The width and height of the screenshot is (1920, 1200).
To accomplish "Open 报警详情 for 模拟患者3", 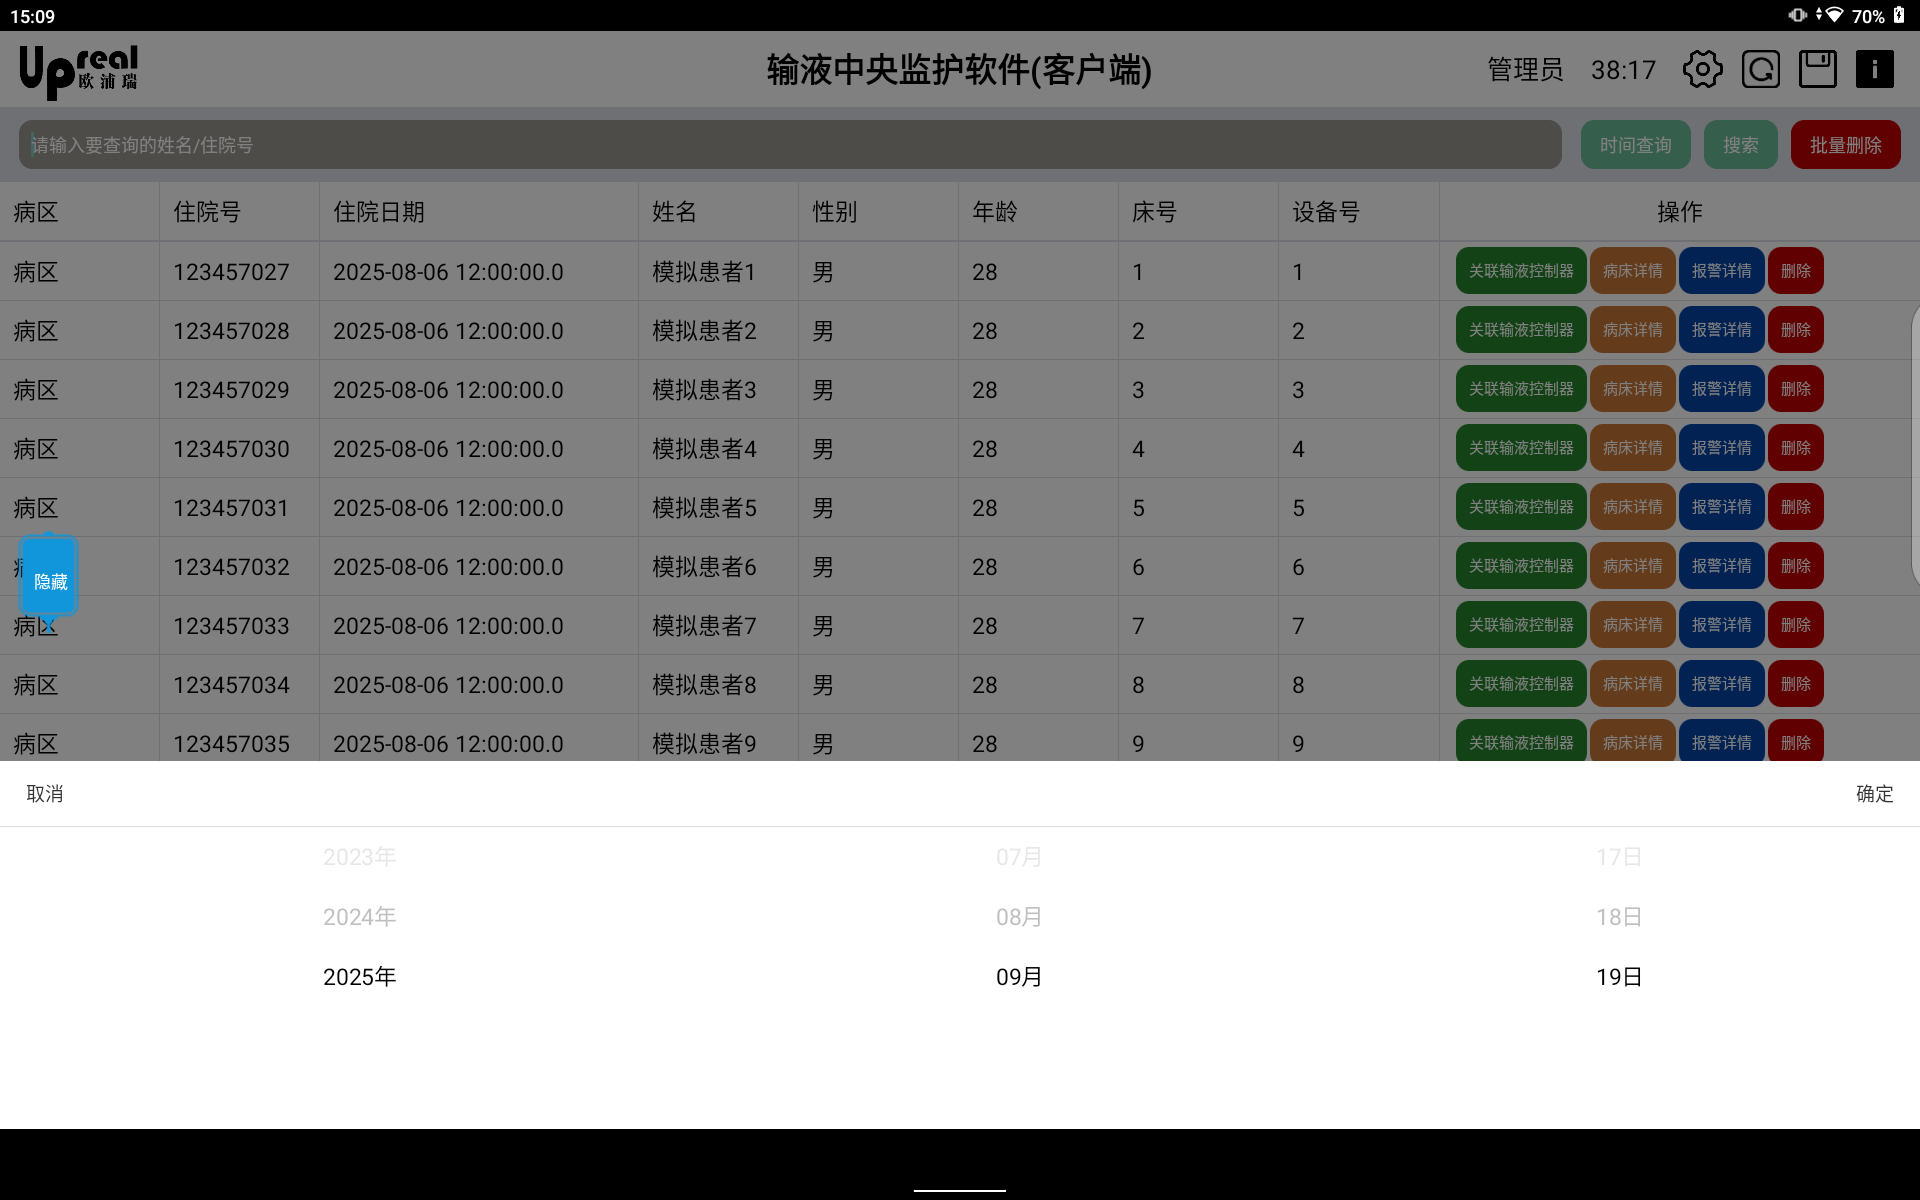I will coord(1721,389).
